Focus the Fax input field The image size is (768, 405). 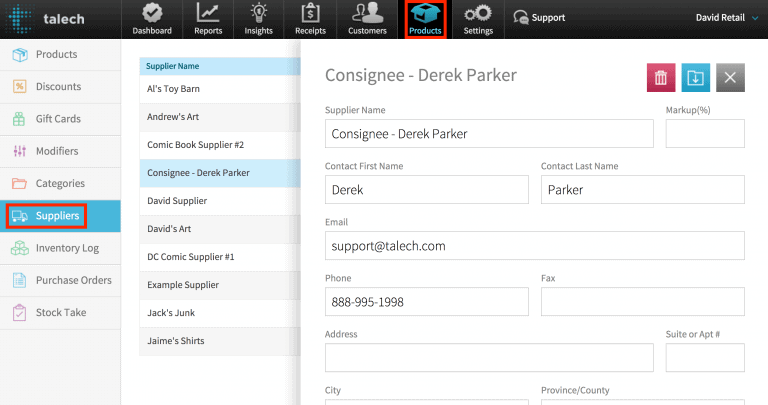click(x=642, y=302)
